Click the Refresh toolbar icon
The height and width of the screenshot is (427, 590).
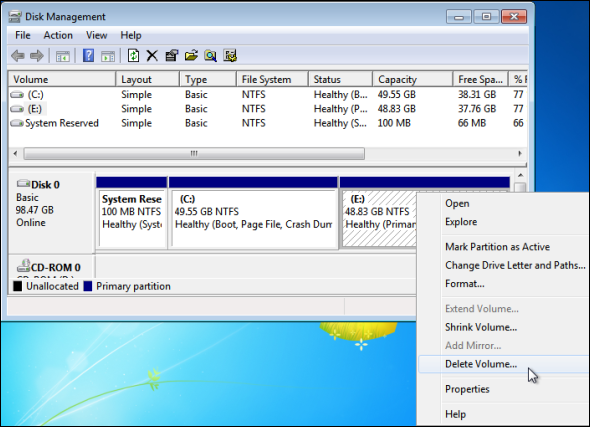pos(133,56)
